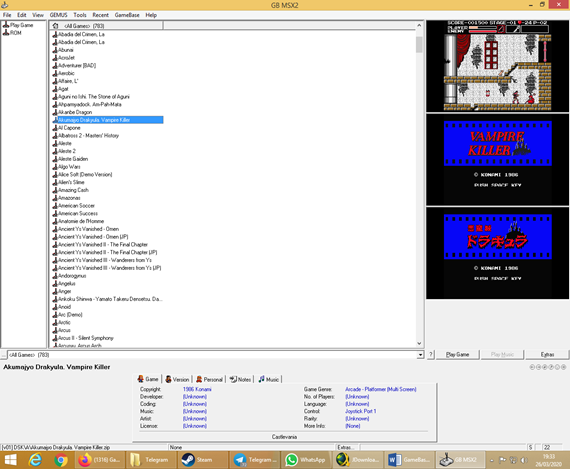The height and width of the screenshot is (469, 570).
Task: Select ROM in the left panel
Action: [x=16, y=33]
